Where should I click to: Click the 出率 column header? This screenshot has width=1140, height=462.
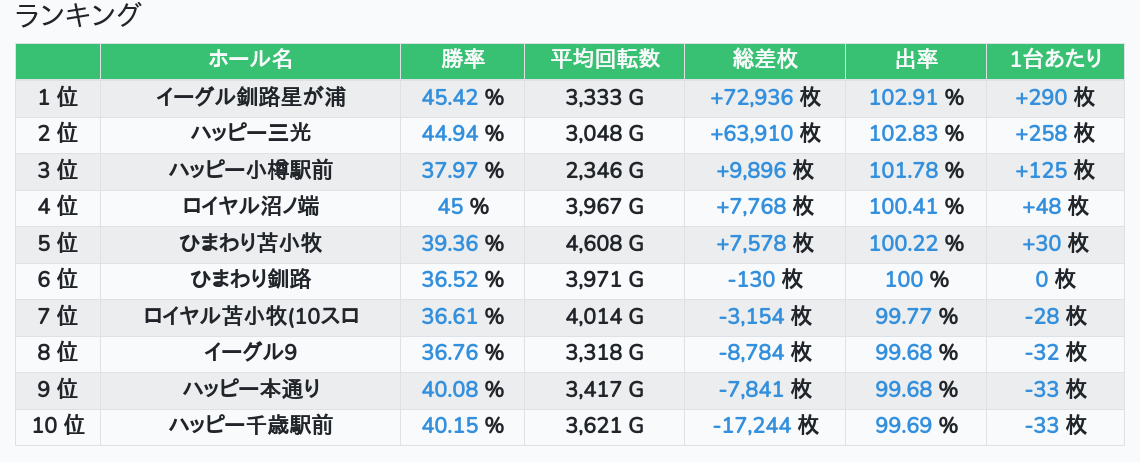pos(915,60)
